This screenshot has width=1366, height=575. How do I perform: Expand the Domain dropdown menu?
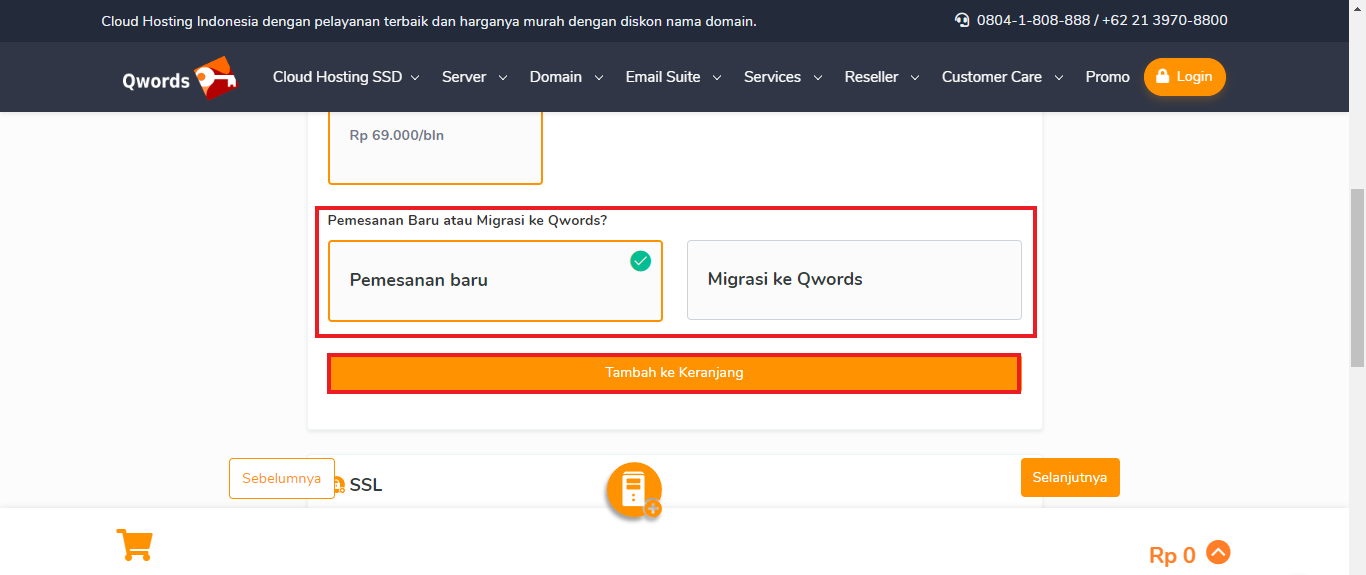pos(566,77)
